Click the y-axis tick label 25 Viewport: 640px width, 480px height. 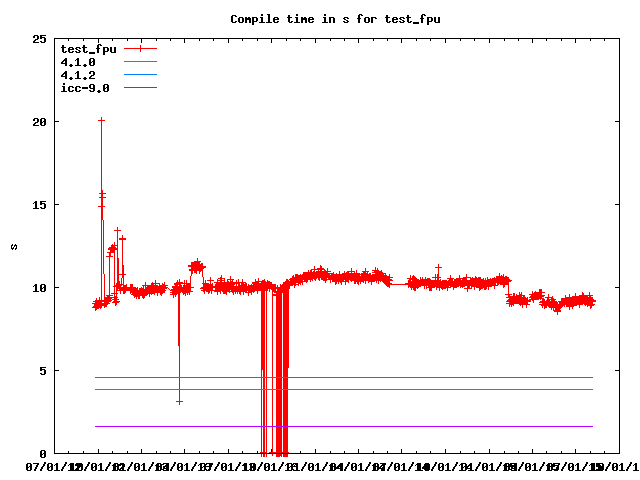pyautogui.click(x=40, y=39)
